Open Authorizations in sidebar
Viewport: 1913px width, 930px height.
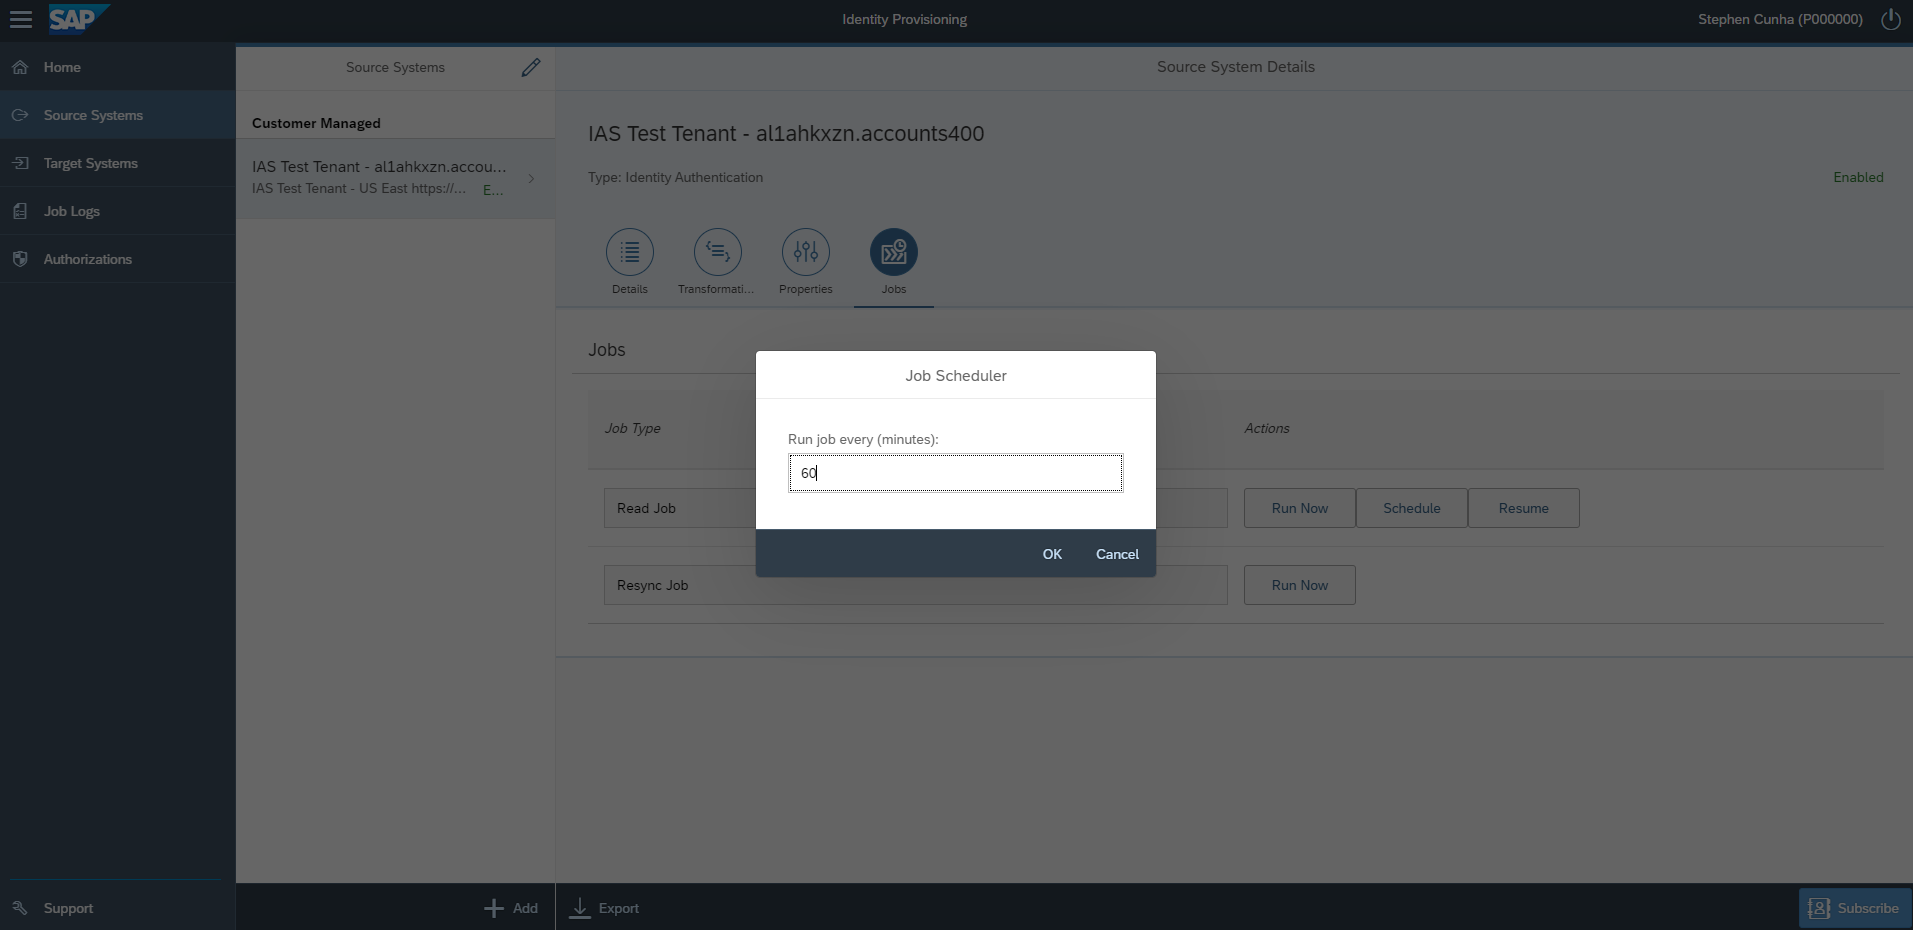pyautogui.click(x=118, y=259)
